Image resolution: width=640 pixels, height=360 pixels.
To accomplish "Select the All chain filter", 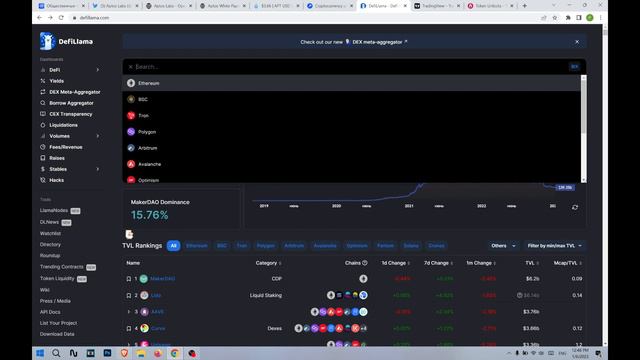I will click(173, 246).
